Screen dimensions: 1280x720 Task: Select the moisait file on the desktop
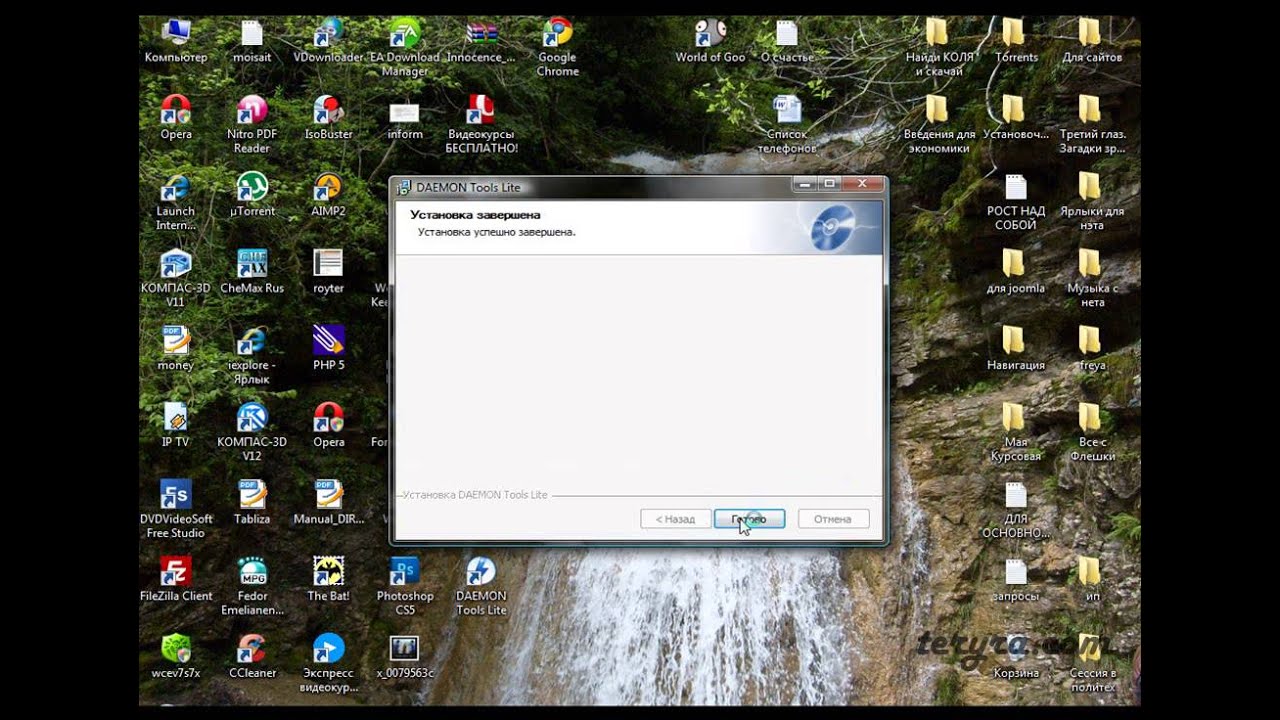tap(252, 40)
